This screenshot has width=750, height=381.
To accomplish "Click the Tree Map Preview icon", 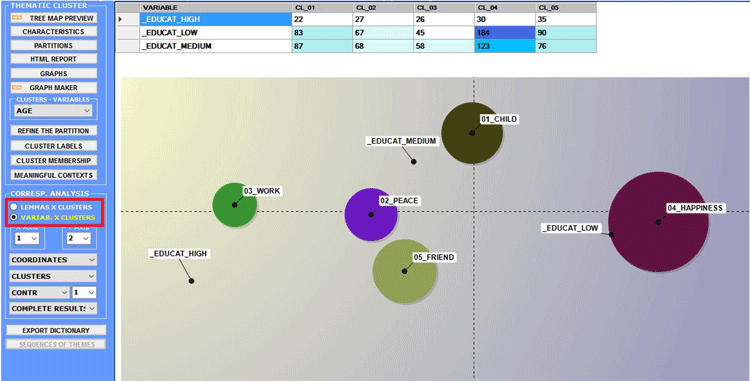I will (17, 18).
